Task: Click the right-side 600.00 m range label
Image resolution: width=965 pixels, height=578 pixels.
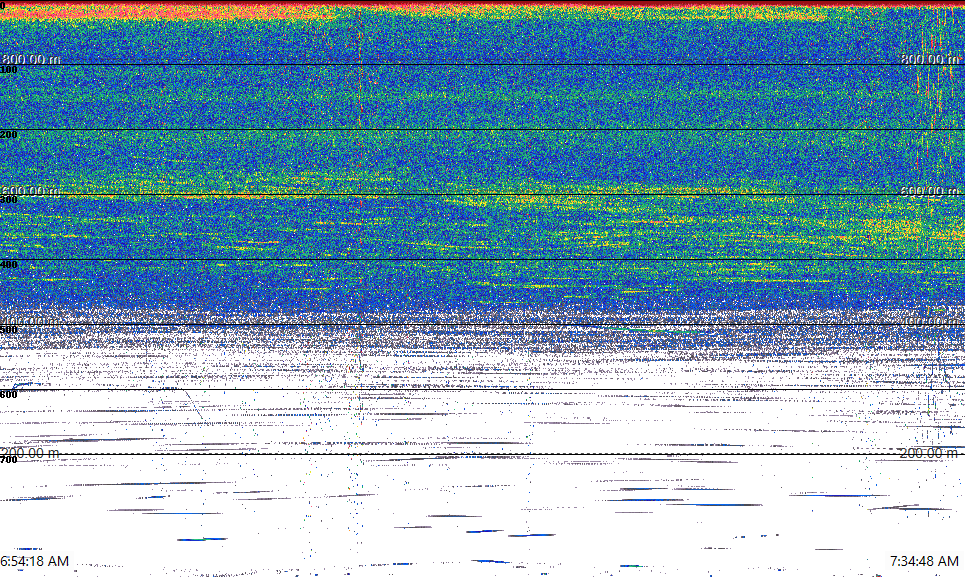Action: (931, 191)
